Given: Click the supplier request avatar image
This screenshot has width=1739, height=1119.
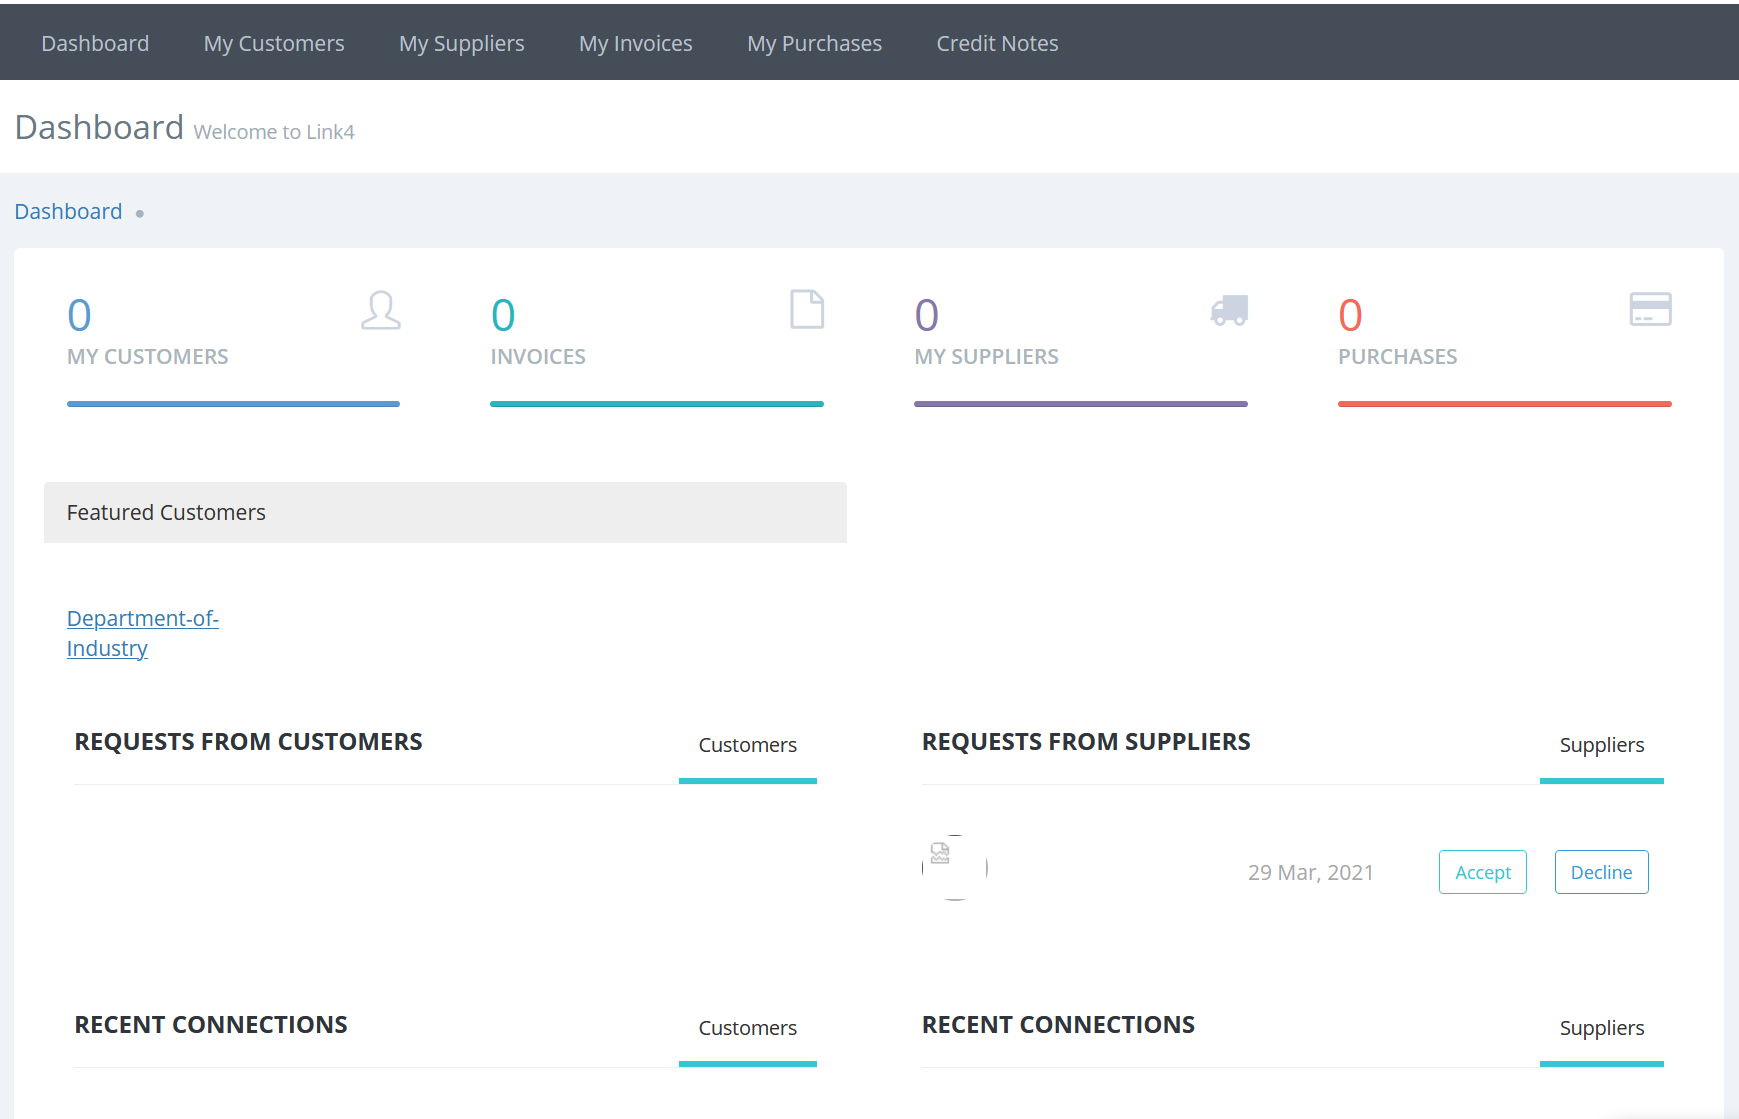Looking at the screenshot, I should 955,868.
